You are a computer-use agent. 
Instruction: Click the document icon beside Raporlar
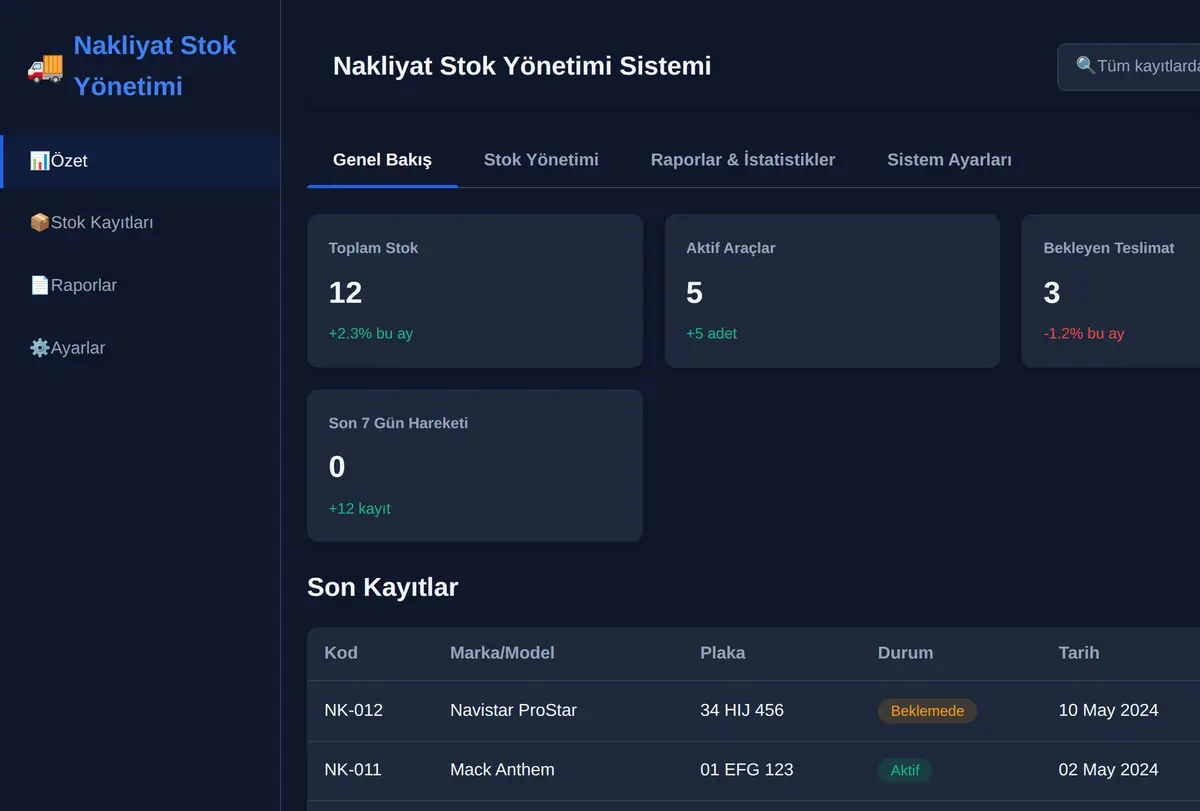pyautogui.click(x=40, y=286)
